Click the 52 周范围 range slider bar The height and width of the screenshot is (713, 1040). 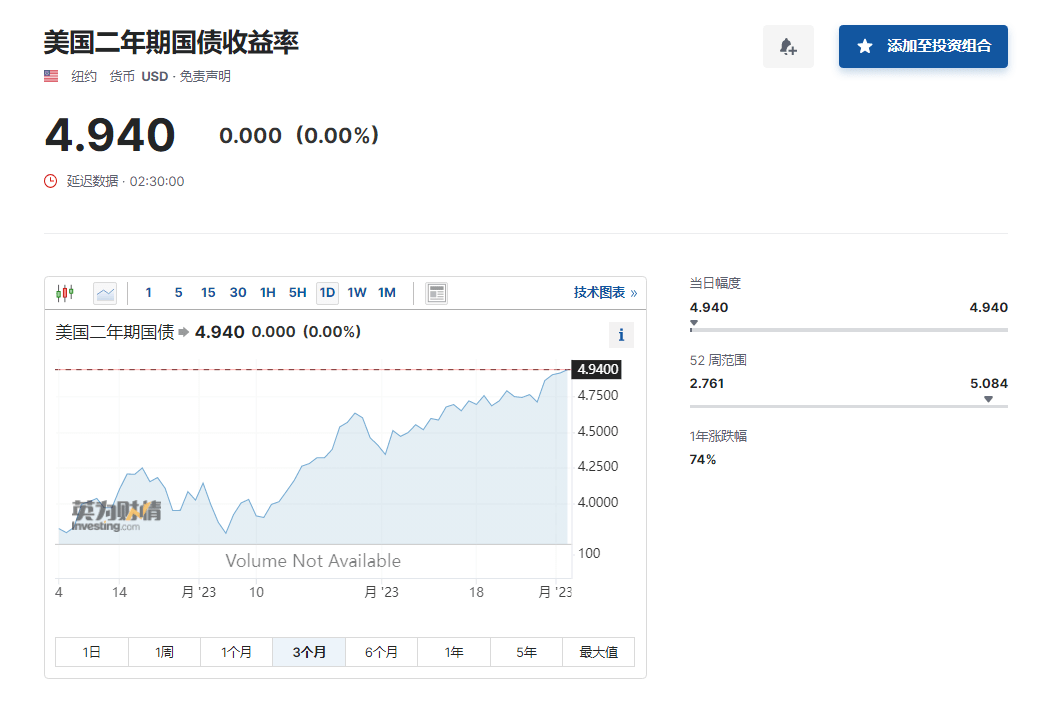point(849,406)
